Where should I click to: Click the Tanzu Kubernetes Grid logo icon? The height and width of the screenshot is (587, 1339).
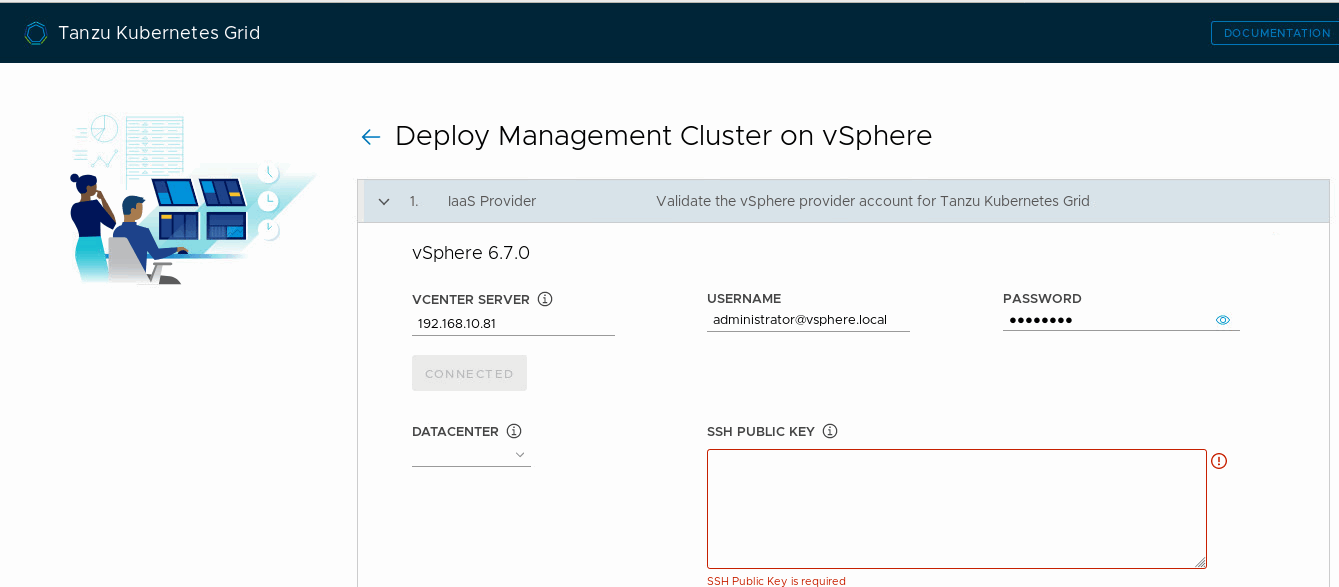tap(36, 33)
